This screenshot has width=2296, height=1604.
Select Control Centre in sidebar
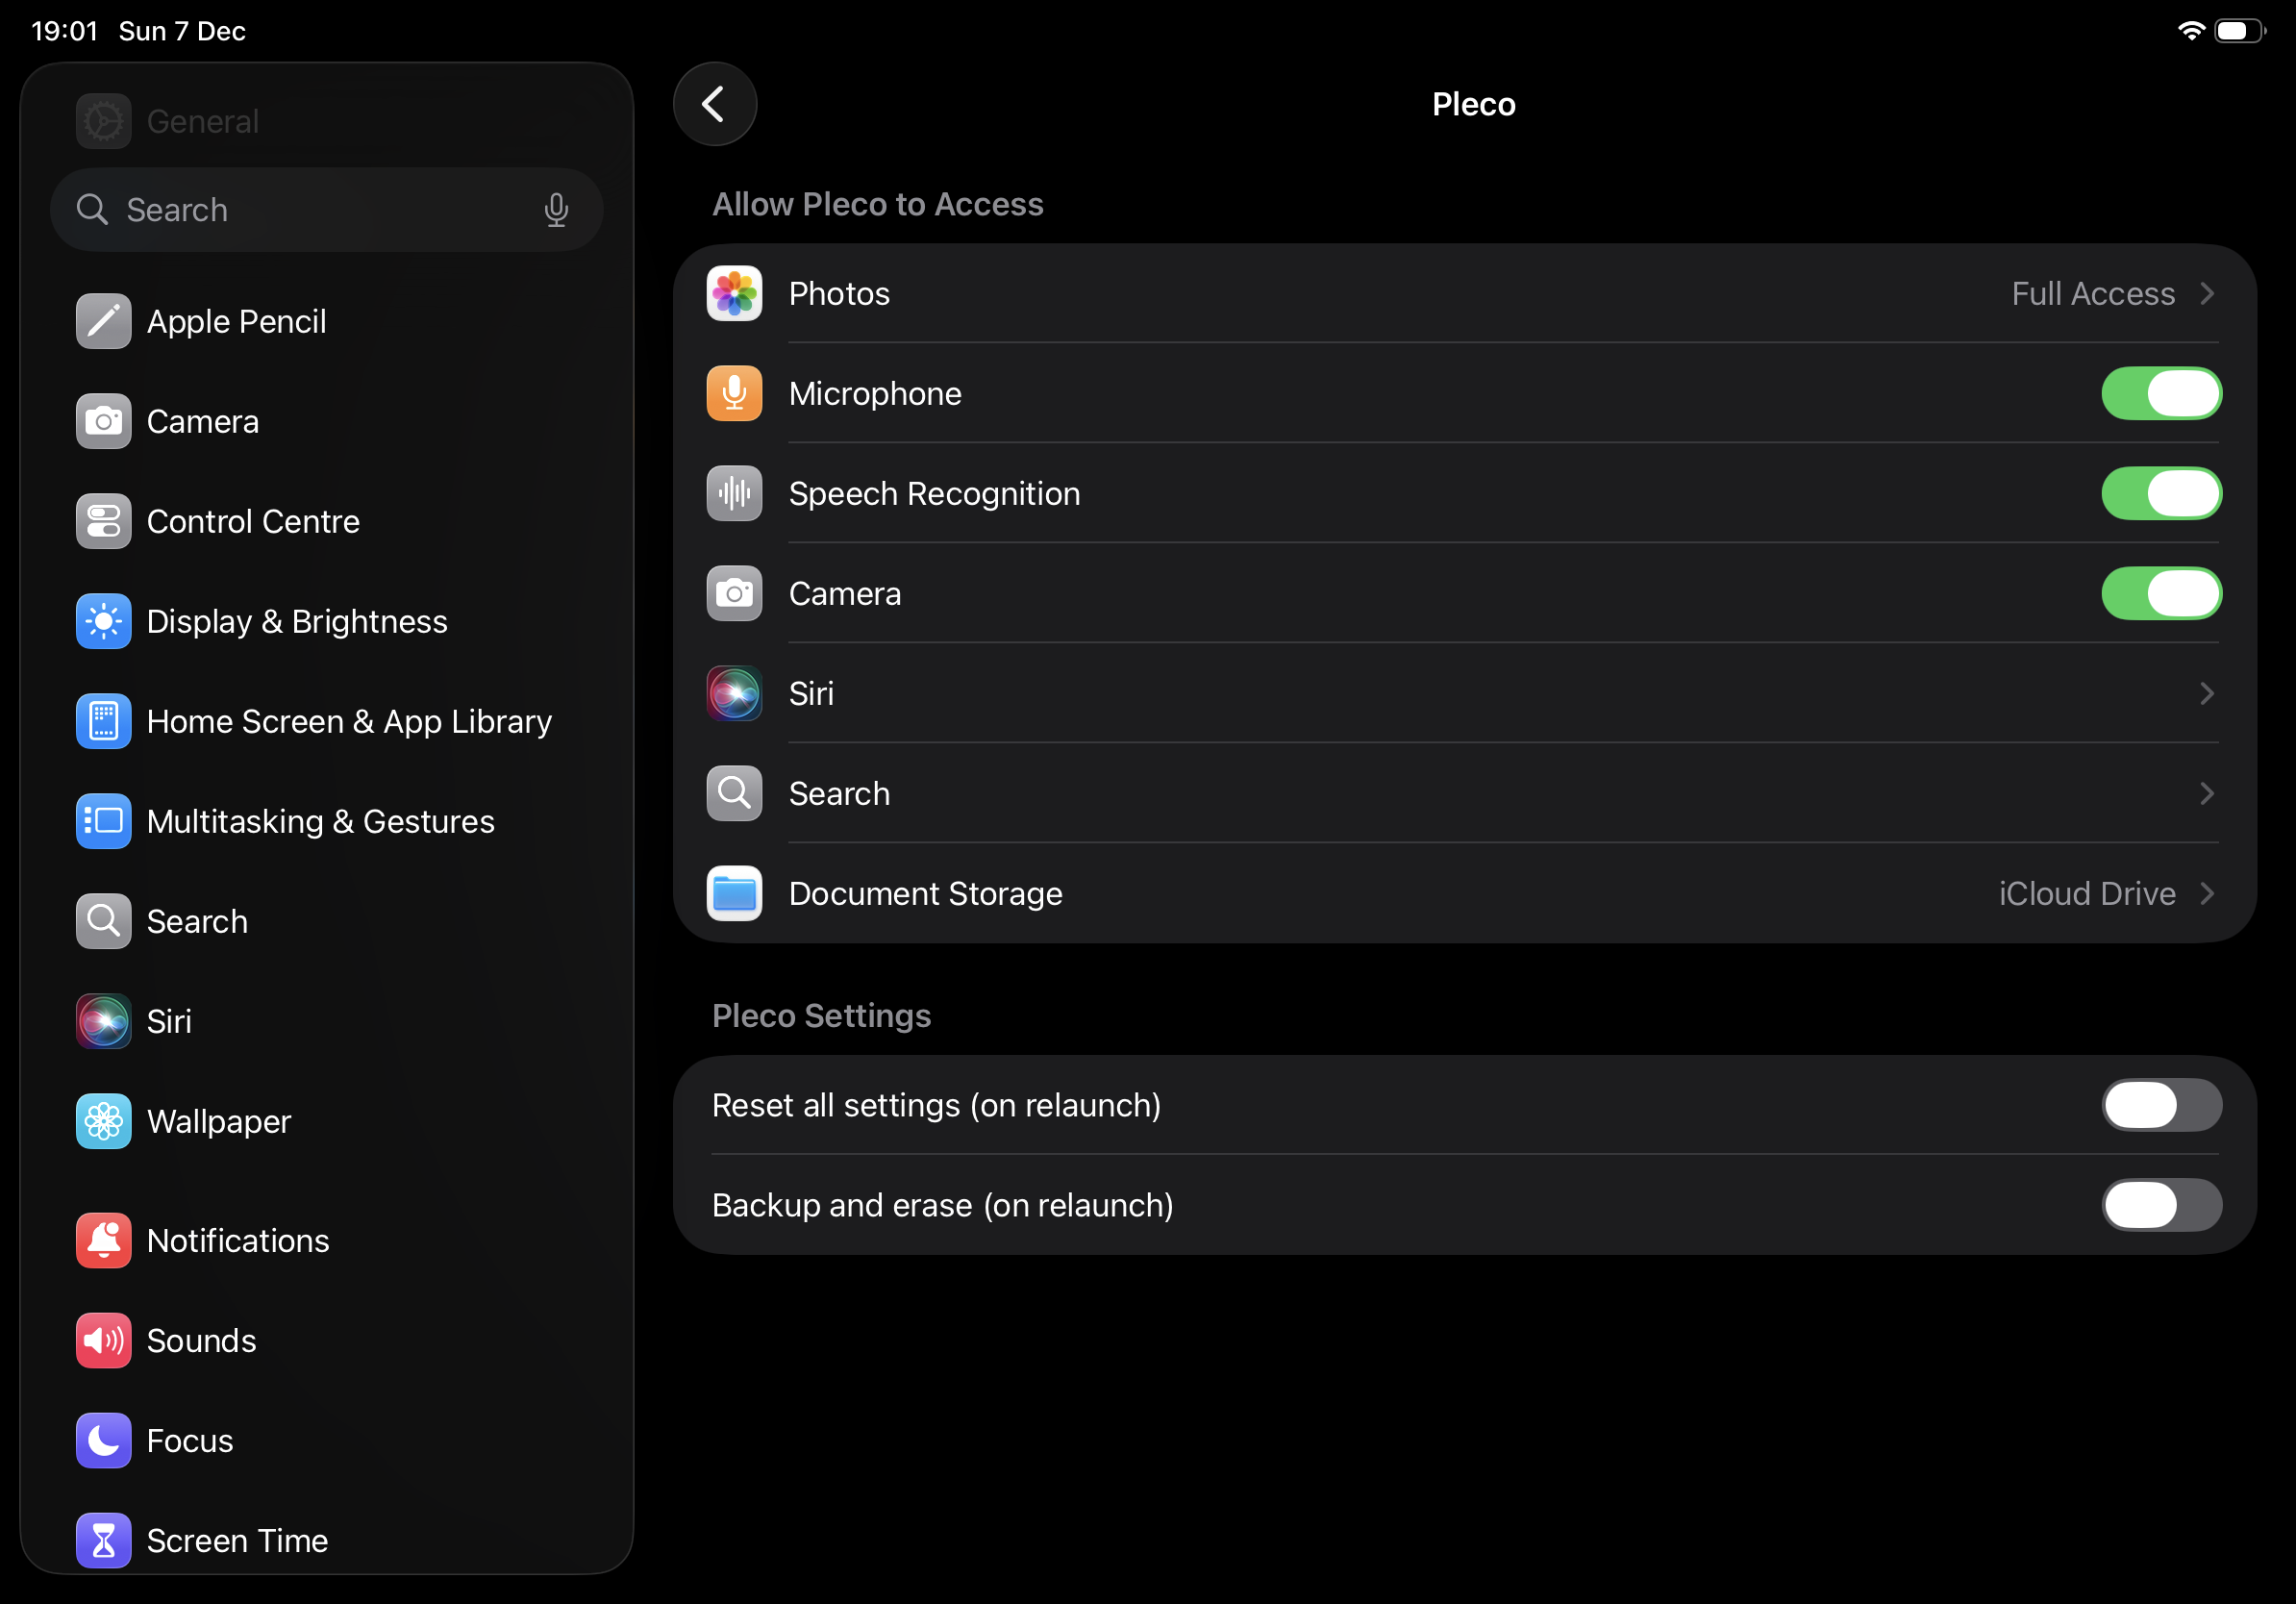[253, 521]
